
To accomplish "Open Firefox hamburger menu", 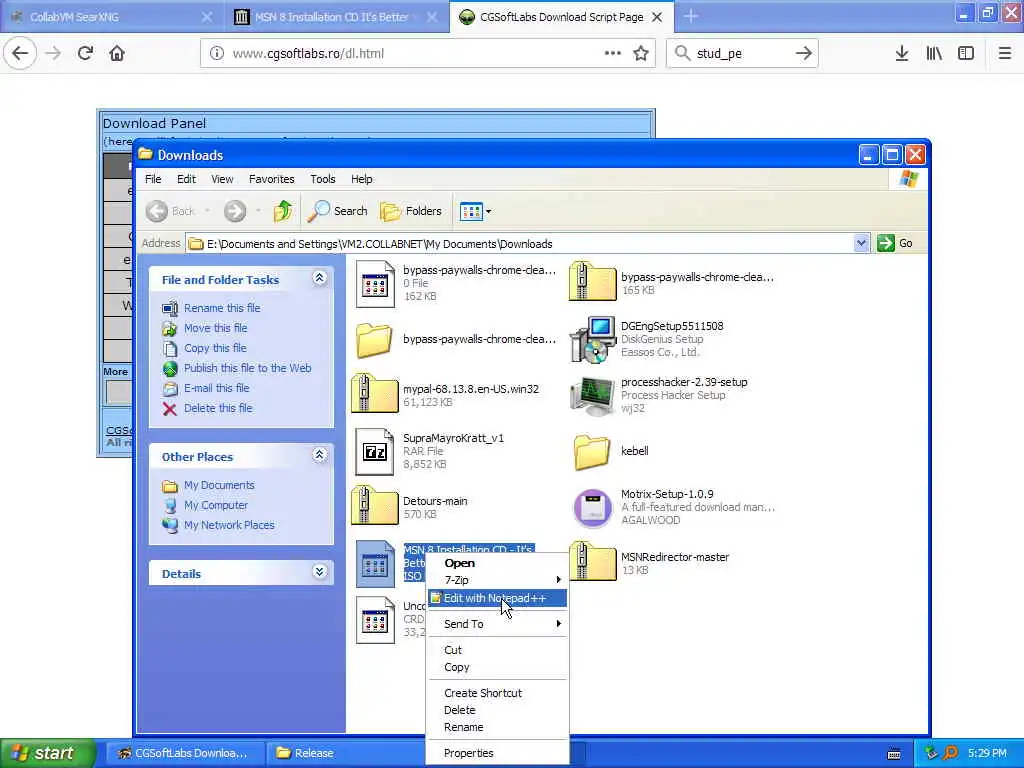I will point(1005,53).
